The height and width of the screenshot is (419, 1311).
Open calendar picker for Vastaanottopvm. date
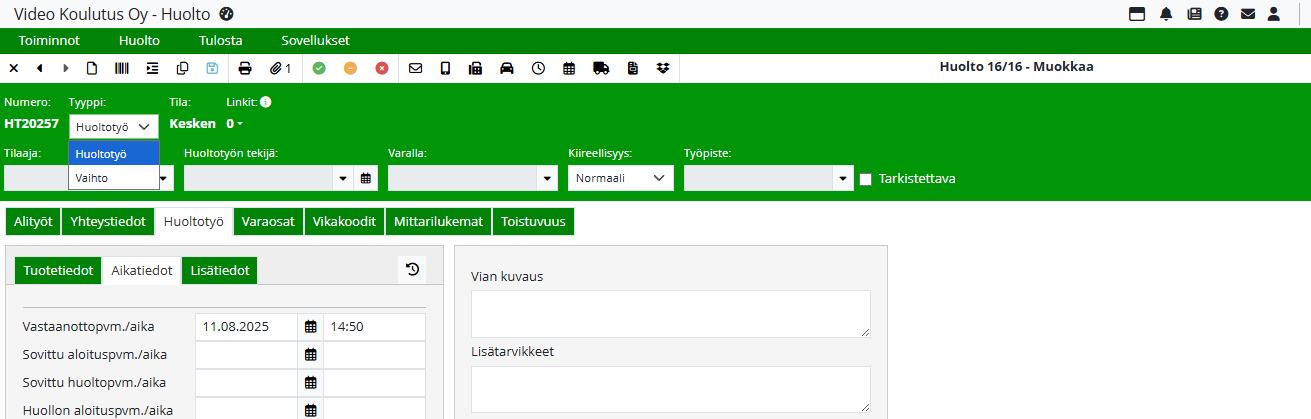311,327
